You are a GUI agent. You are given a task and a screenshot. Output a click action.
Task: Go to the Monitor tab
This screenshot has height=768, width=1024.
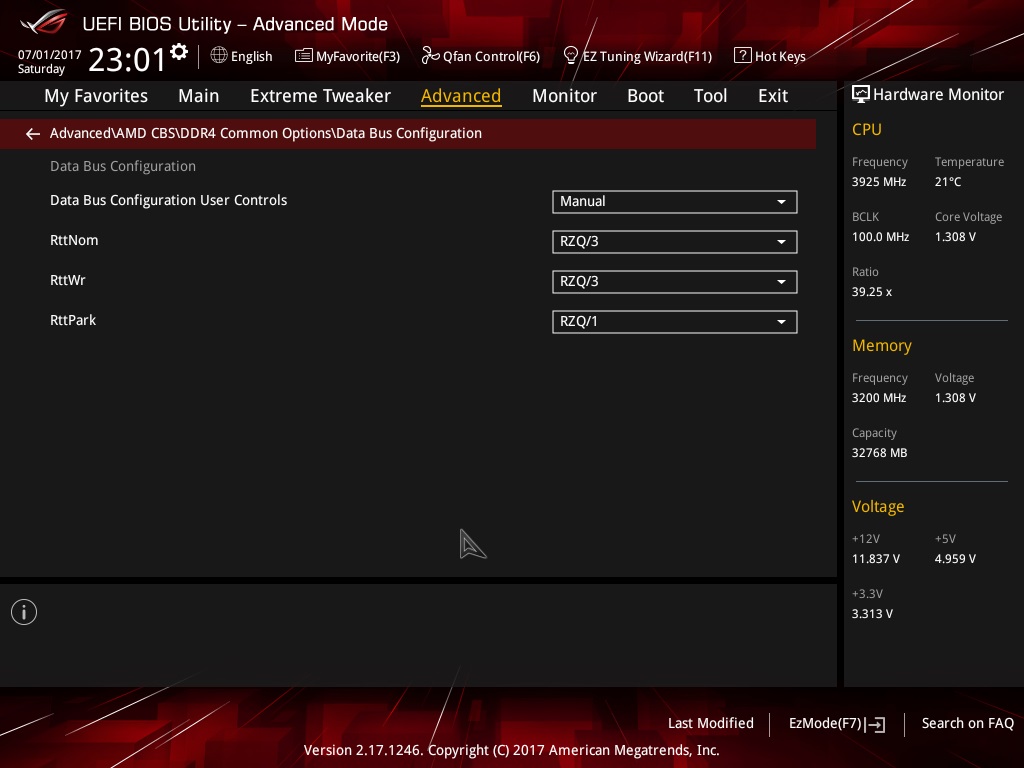click(564, 96)
